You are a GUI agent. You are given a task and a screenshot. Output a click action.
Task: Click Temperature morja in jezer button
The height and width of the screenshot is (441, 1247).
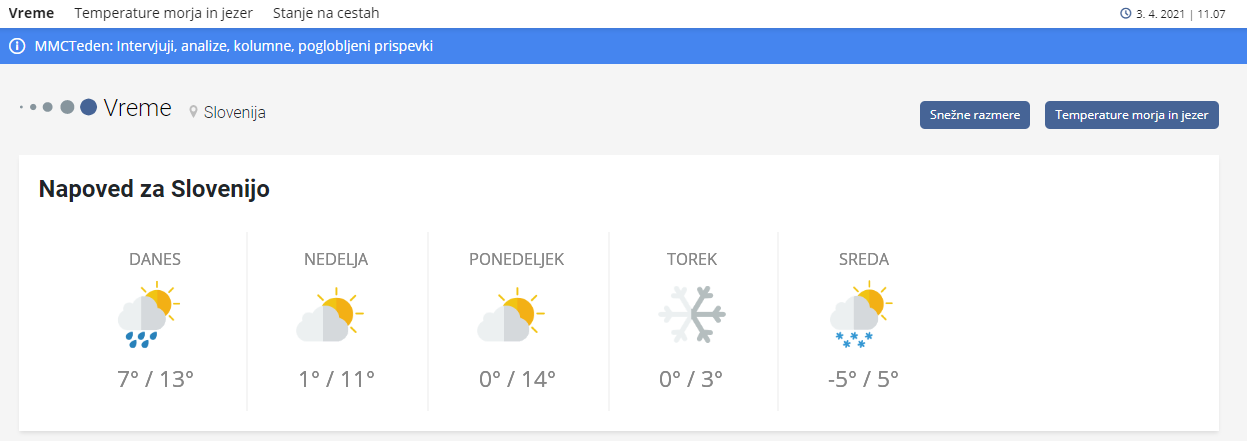coord(1132,115)
